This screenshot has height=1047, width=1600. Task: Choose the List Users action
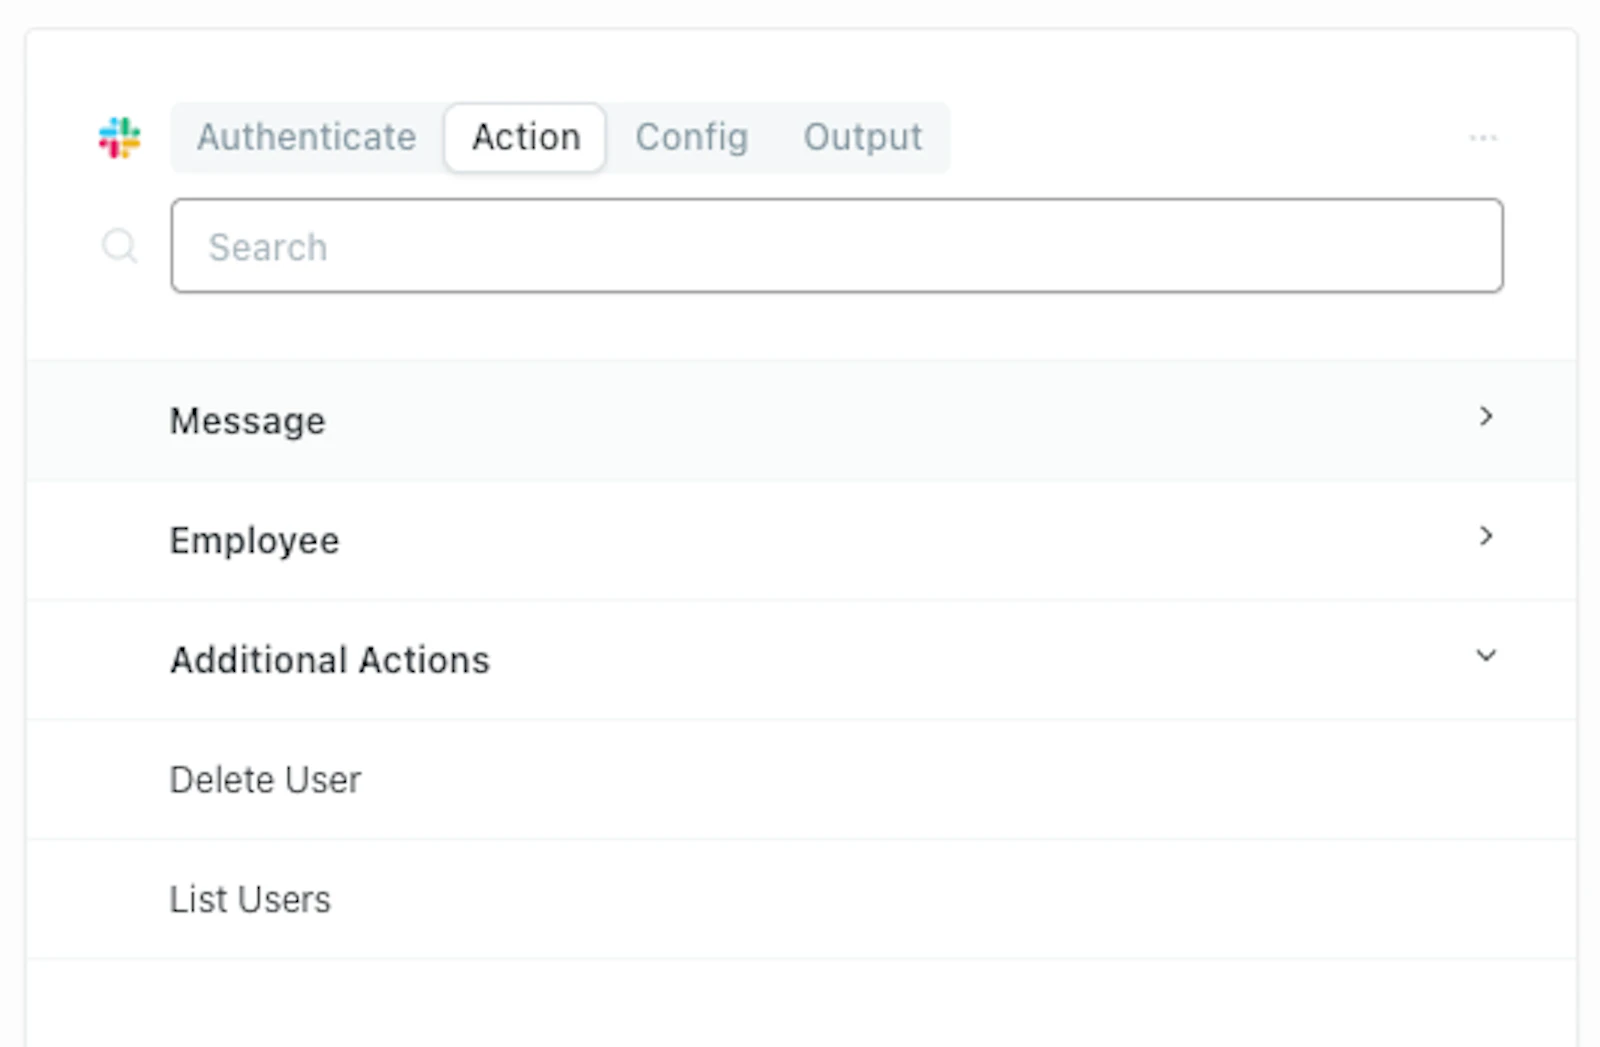[x=250, y=900]
